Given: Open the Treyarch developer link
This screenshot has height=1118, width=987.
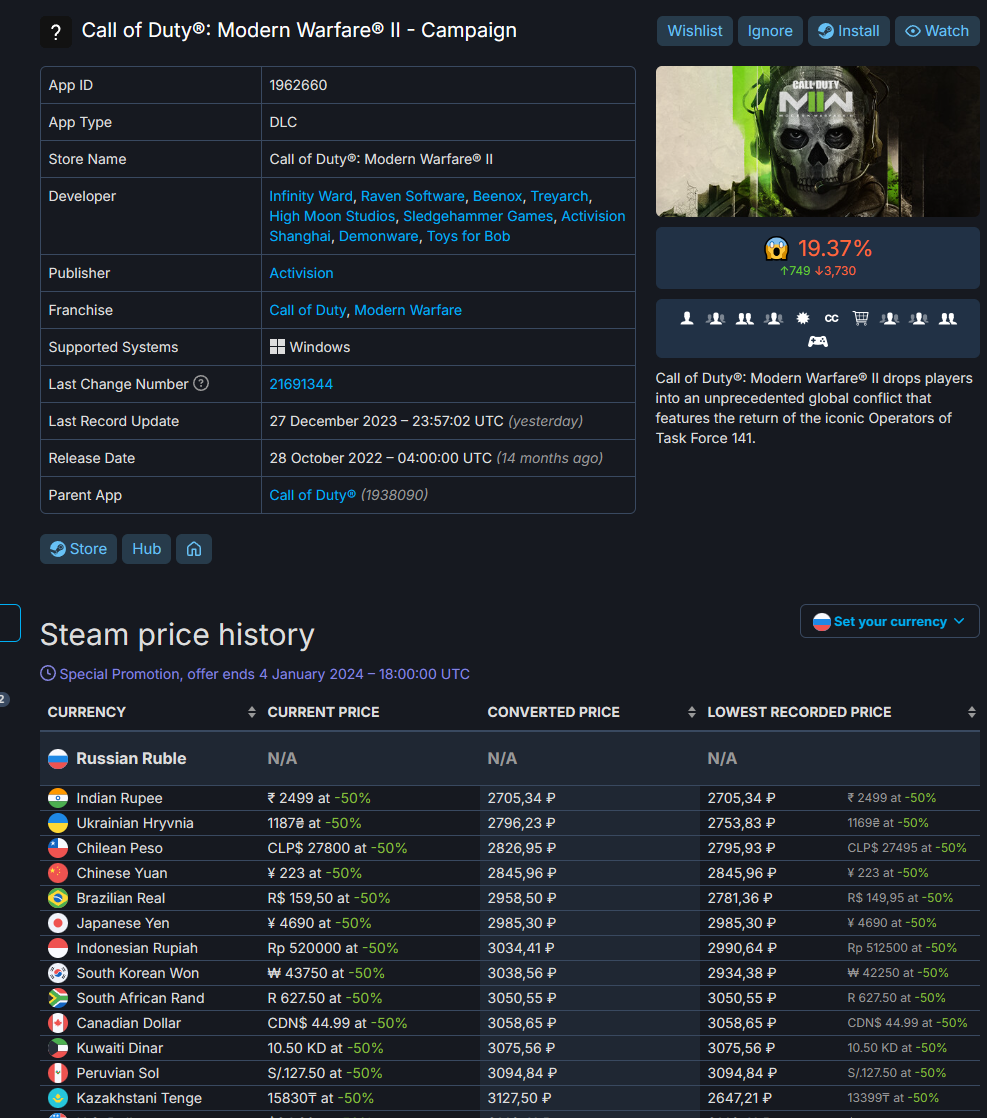Looking at the screenshot, I should click(x=560, y=196).
